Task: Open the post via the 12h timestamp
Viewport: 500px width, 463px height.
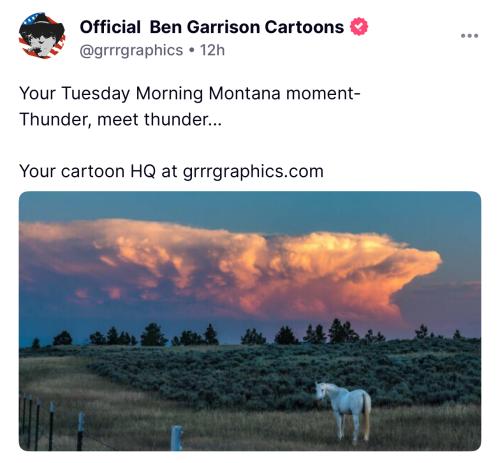Action: coord(212,50)
